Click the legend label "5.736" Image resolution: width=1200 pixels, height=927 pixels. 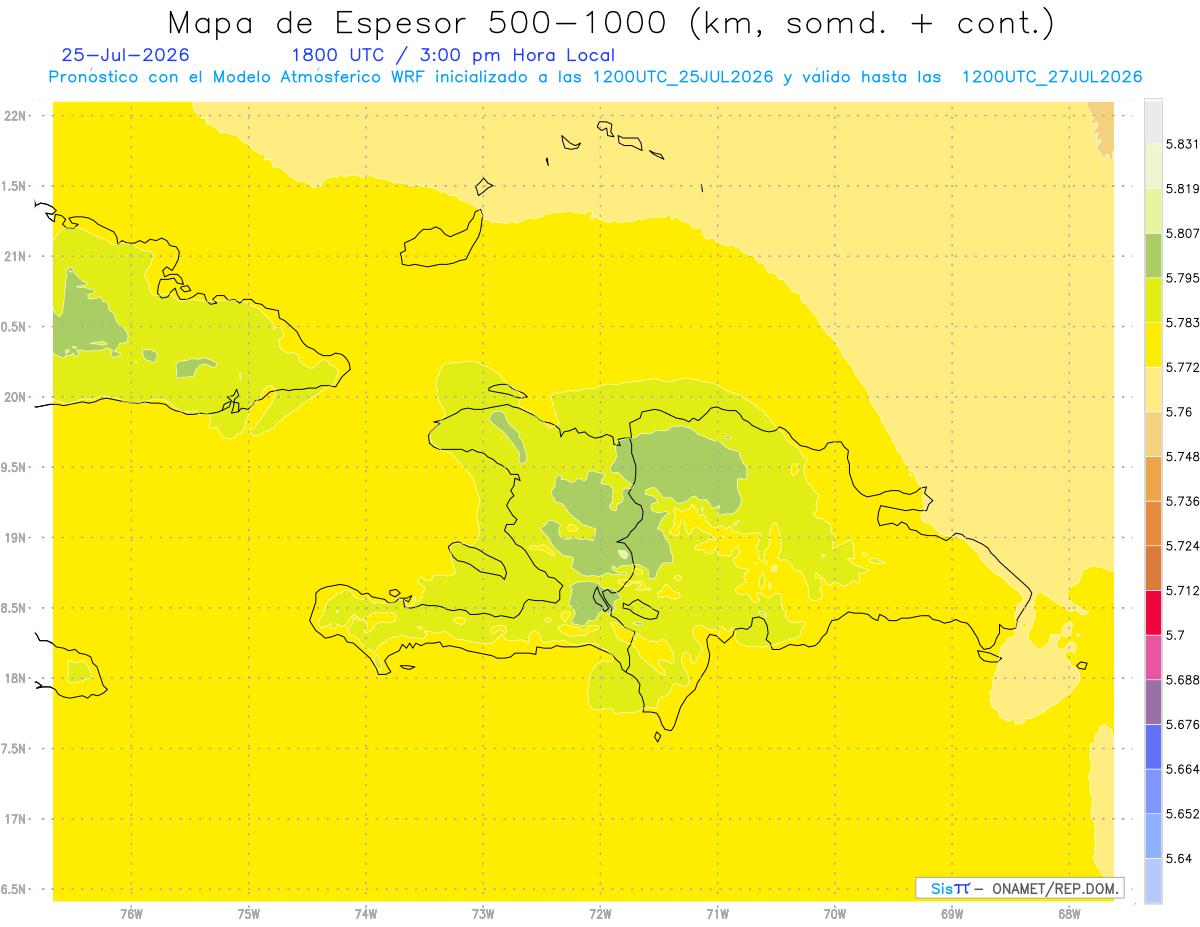[x=1182, y=501]
